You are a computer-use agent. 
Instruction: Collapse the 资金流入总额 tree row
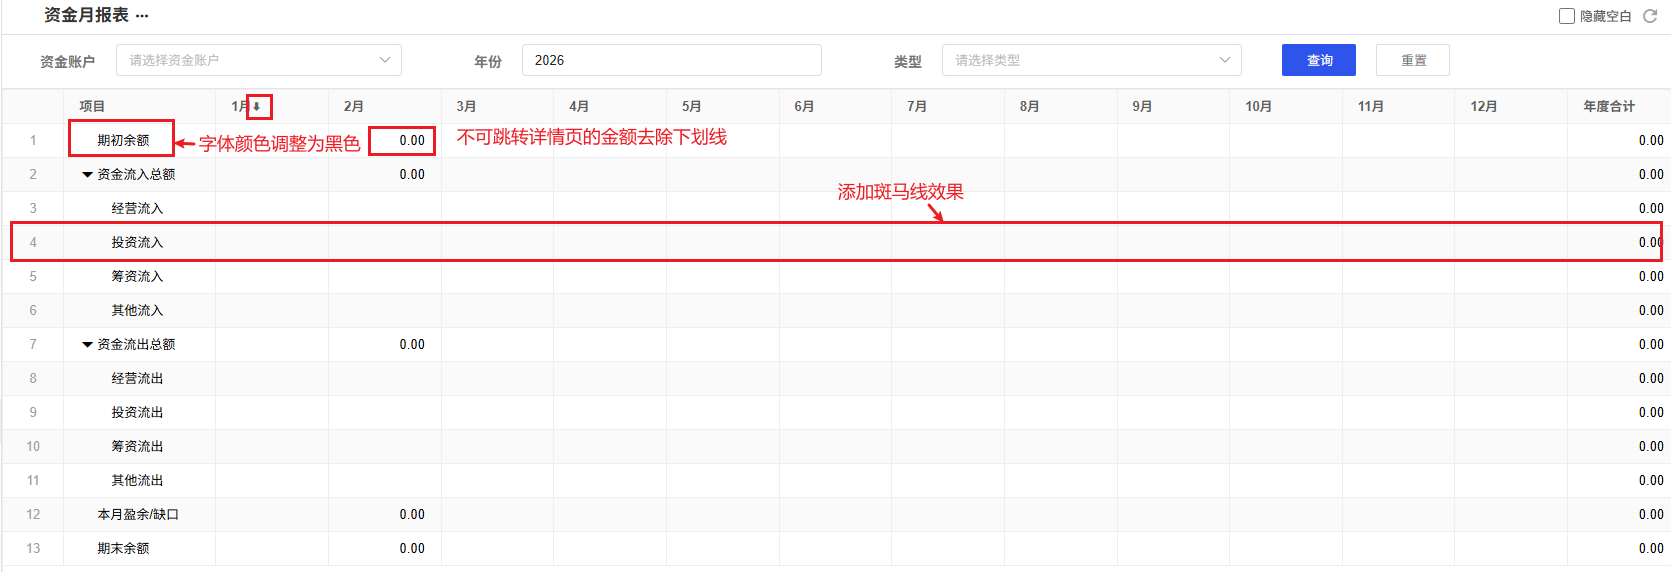coord(87,175)
